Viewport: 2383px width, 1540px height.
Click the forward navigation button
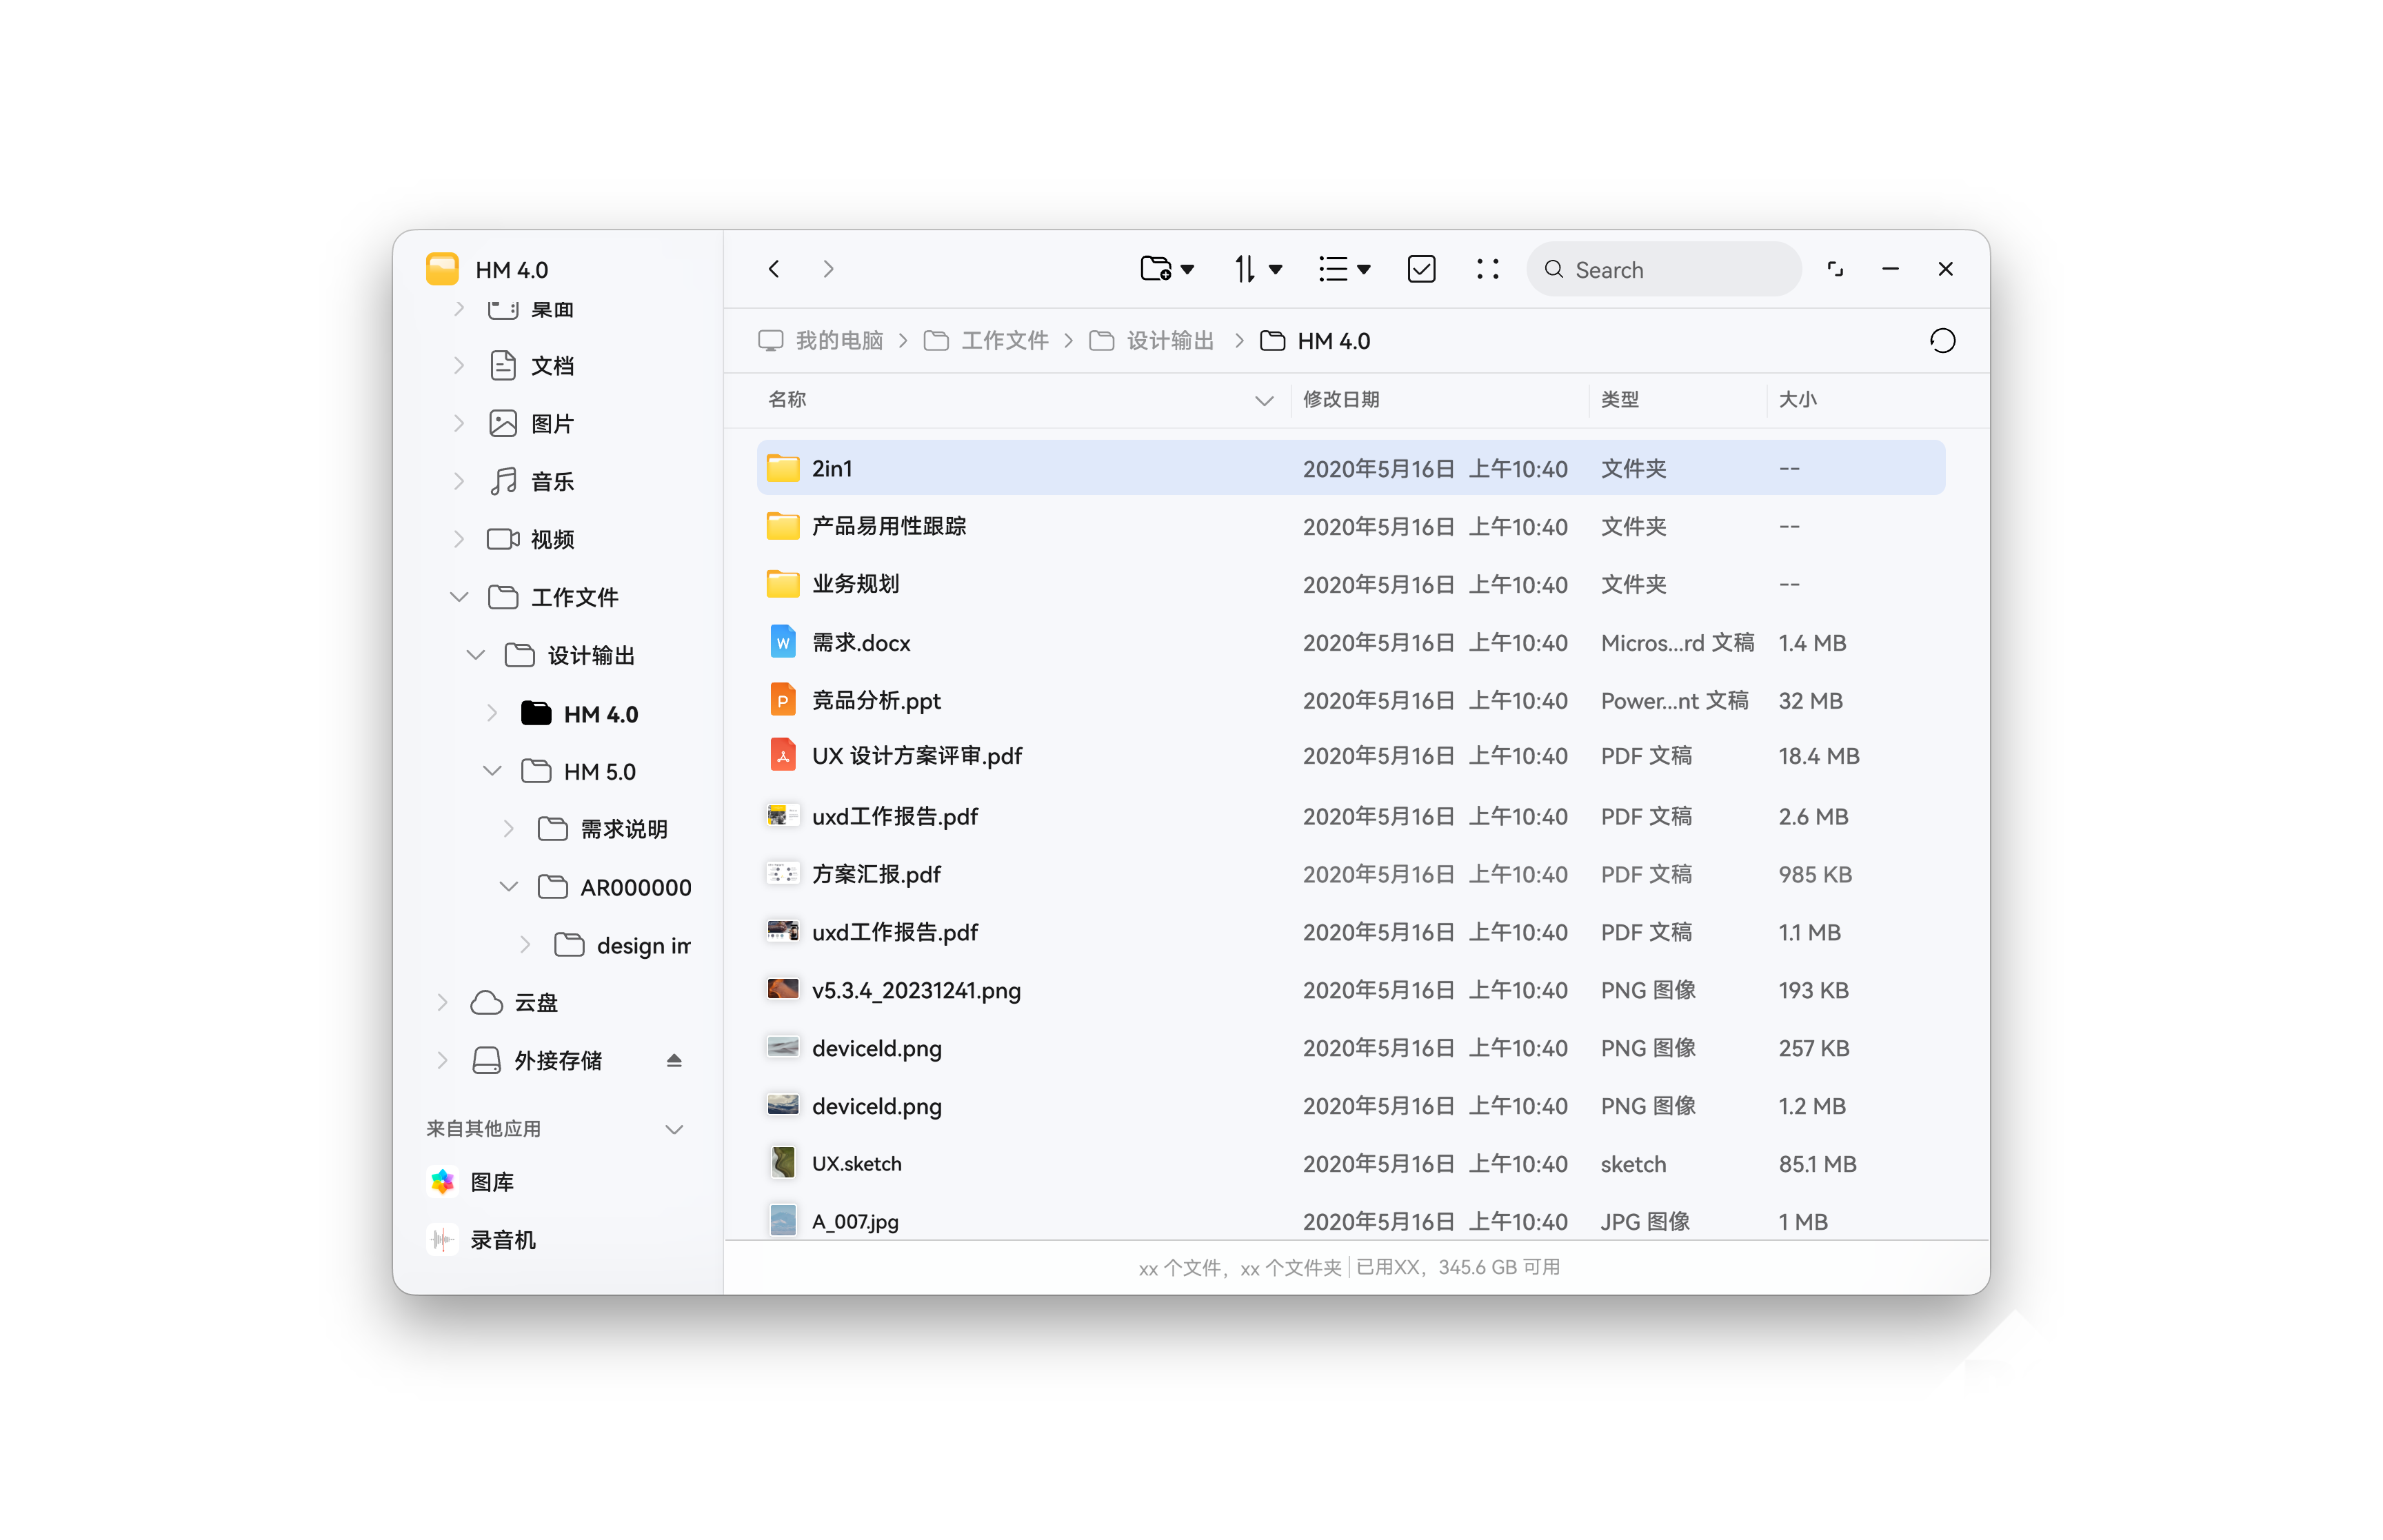coord(829,269)
